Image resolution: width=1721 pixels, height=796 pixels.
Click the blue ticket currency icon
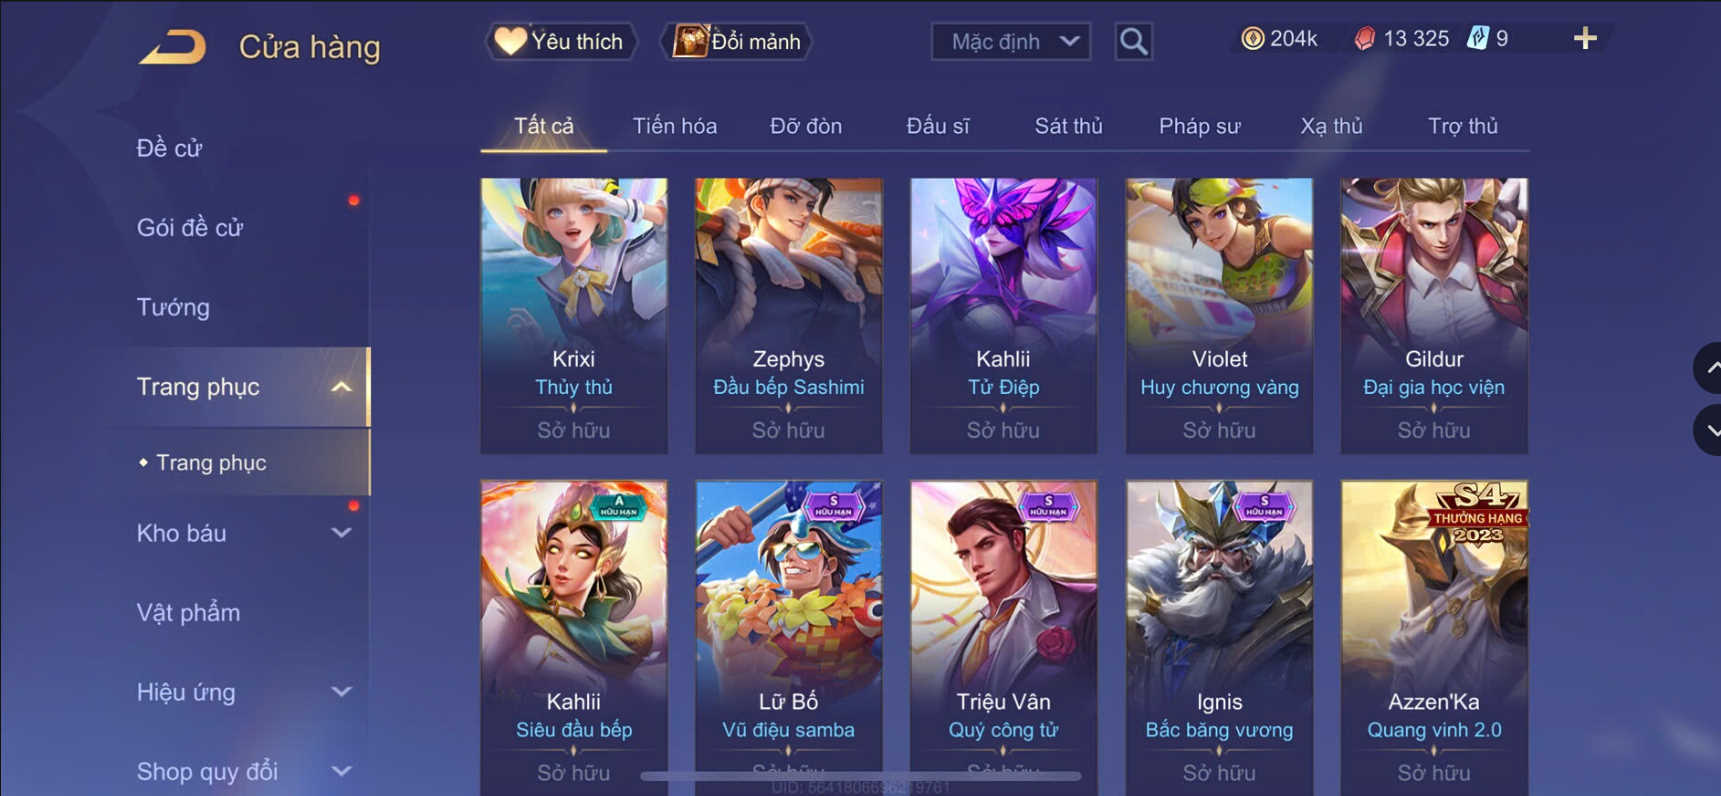tap(1477, 39)
